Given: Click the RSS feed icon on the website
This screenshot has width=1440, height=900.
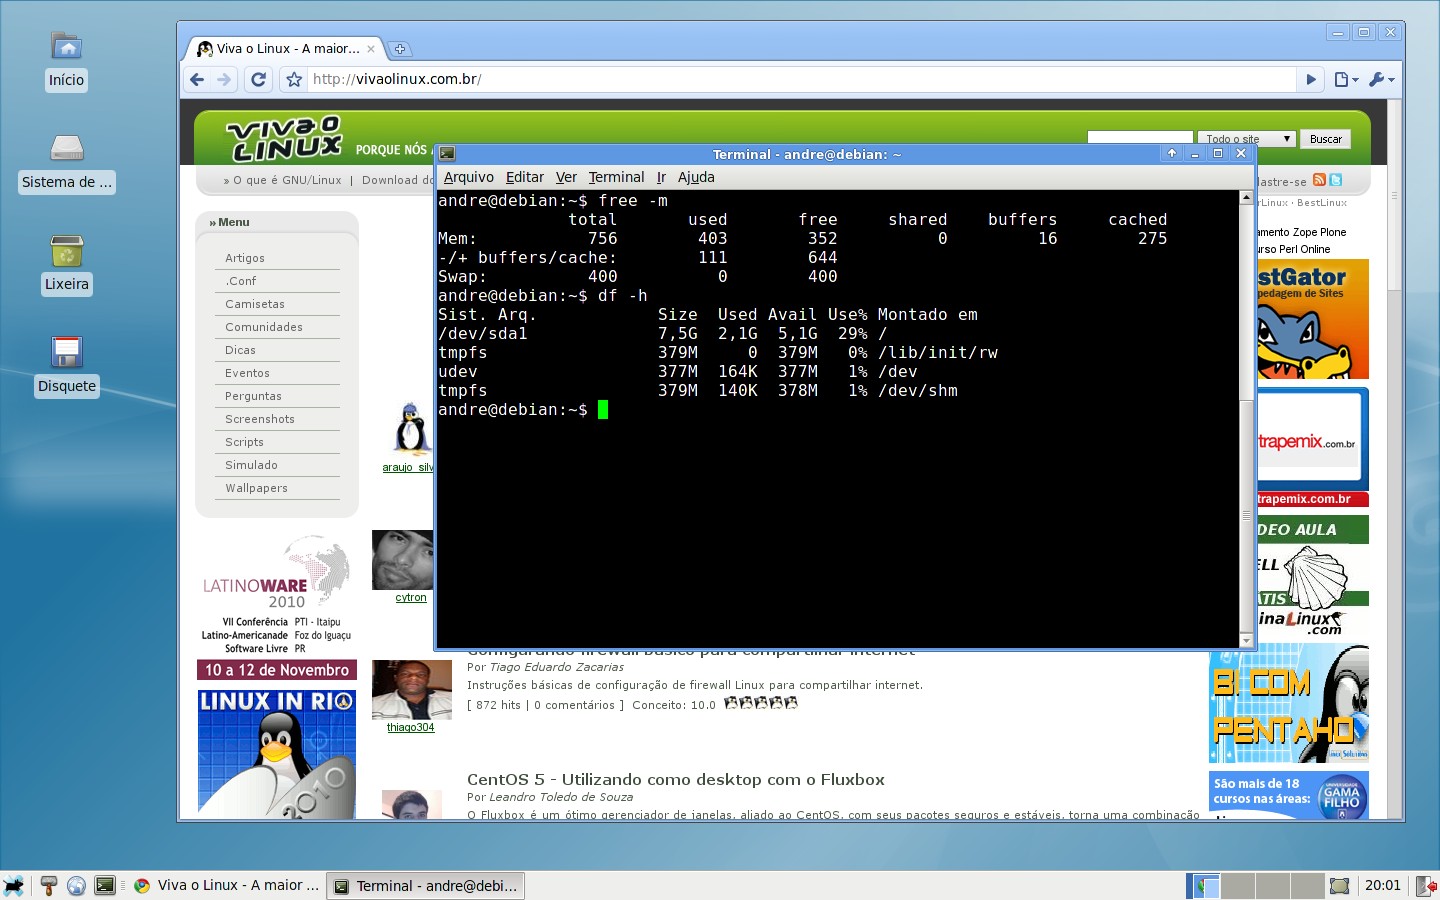Looking at the screenshot, I should (x=1319, y=180).
